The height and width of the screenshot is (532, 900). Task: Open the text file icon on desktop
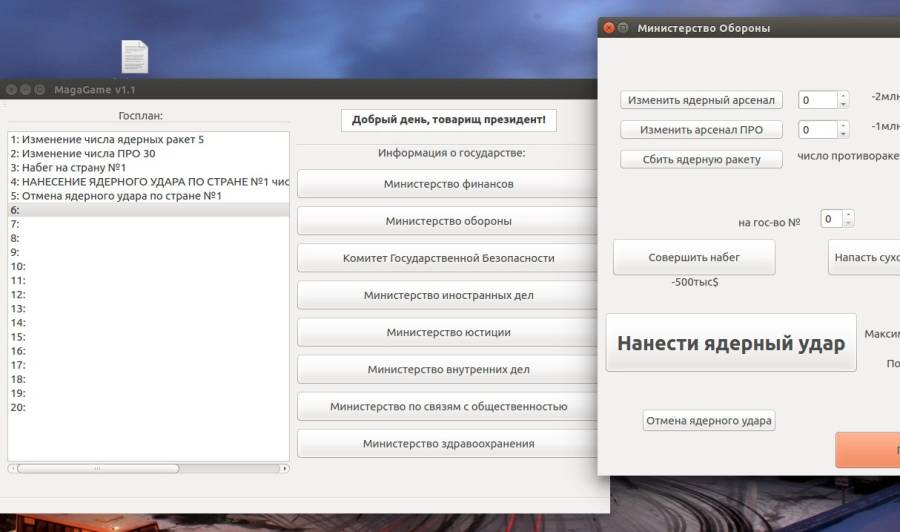point(135,56)
